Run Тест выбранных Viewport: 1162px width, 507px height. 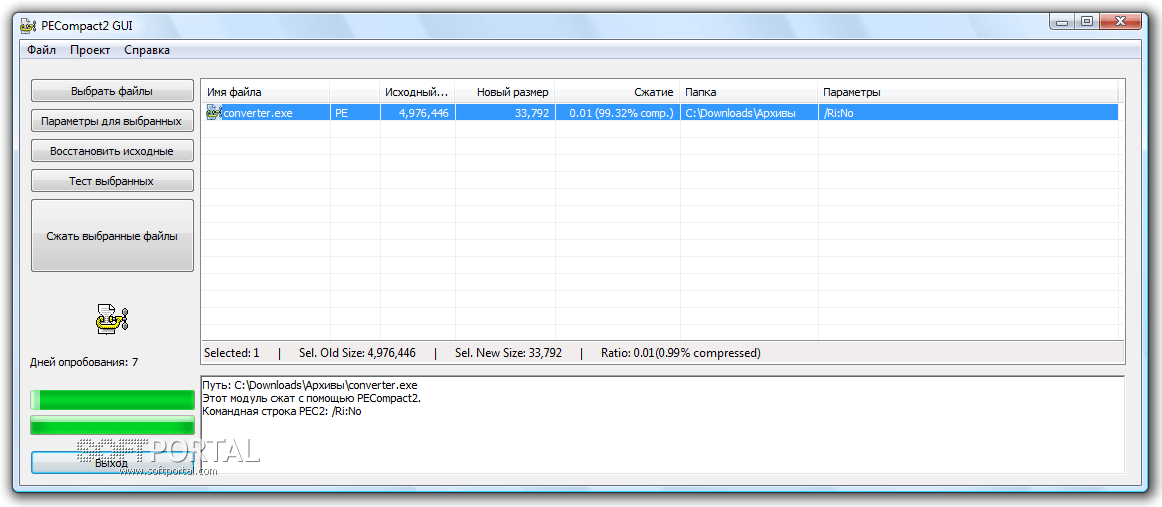point(112,180)
